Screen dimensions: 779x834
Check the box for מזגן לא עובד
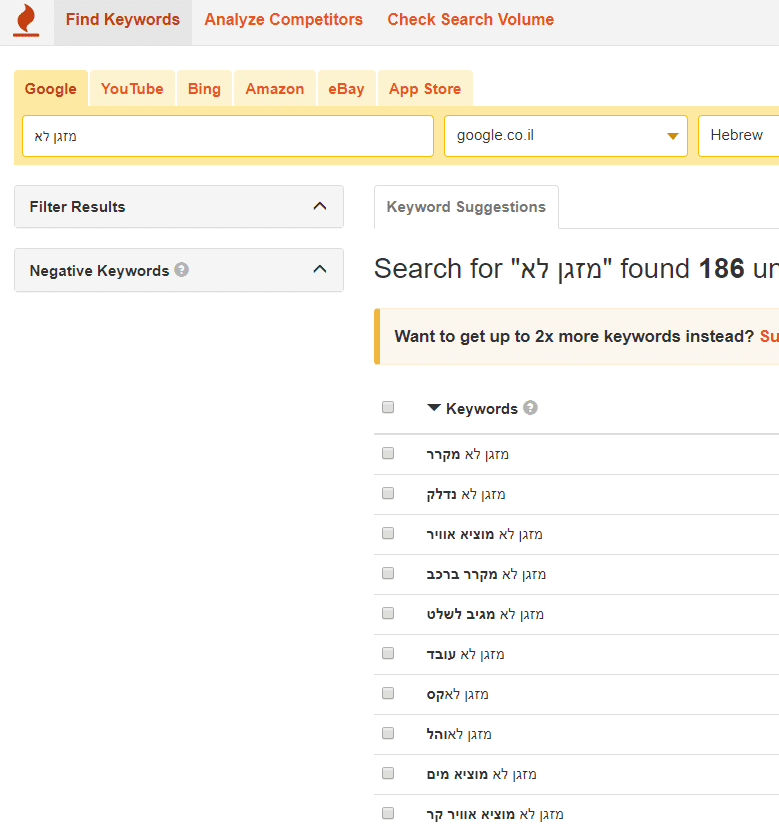coord(388,653)
